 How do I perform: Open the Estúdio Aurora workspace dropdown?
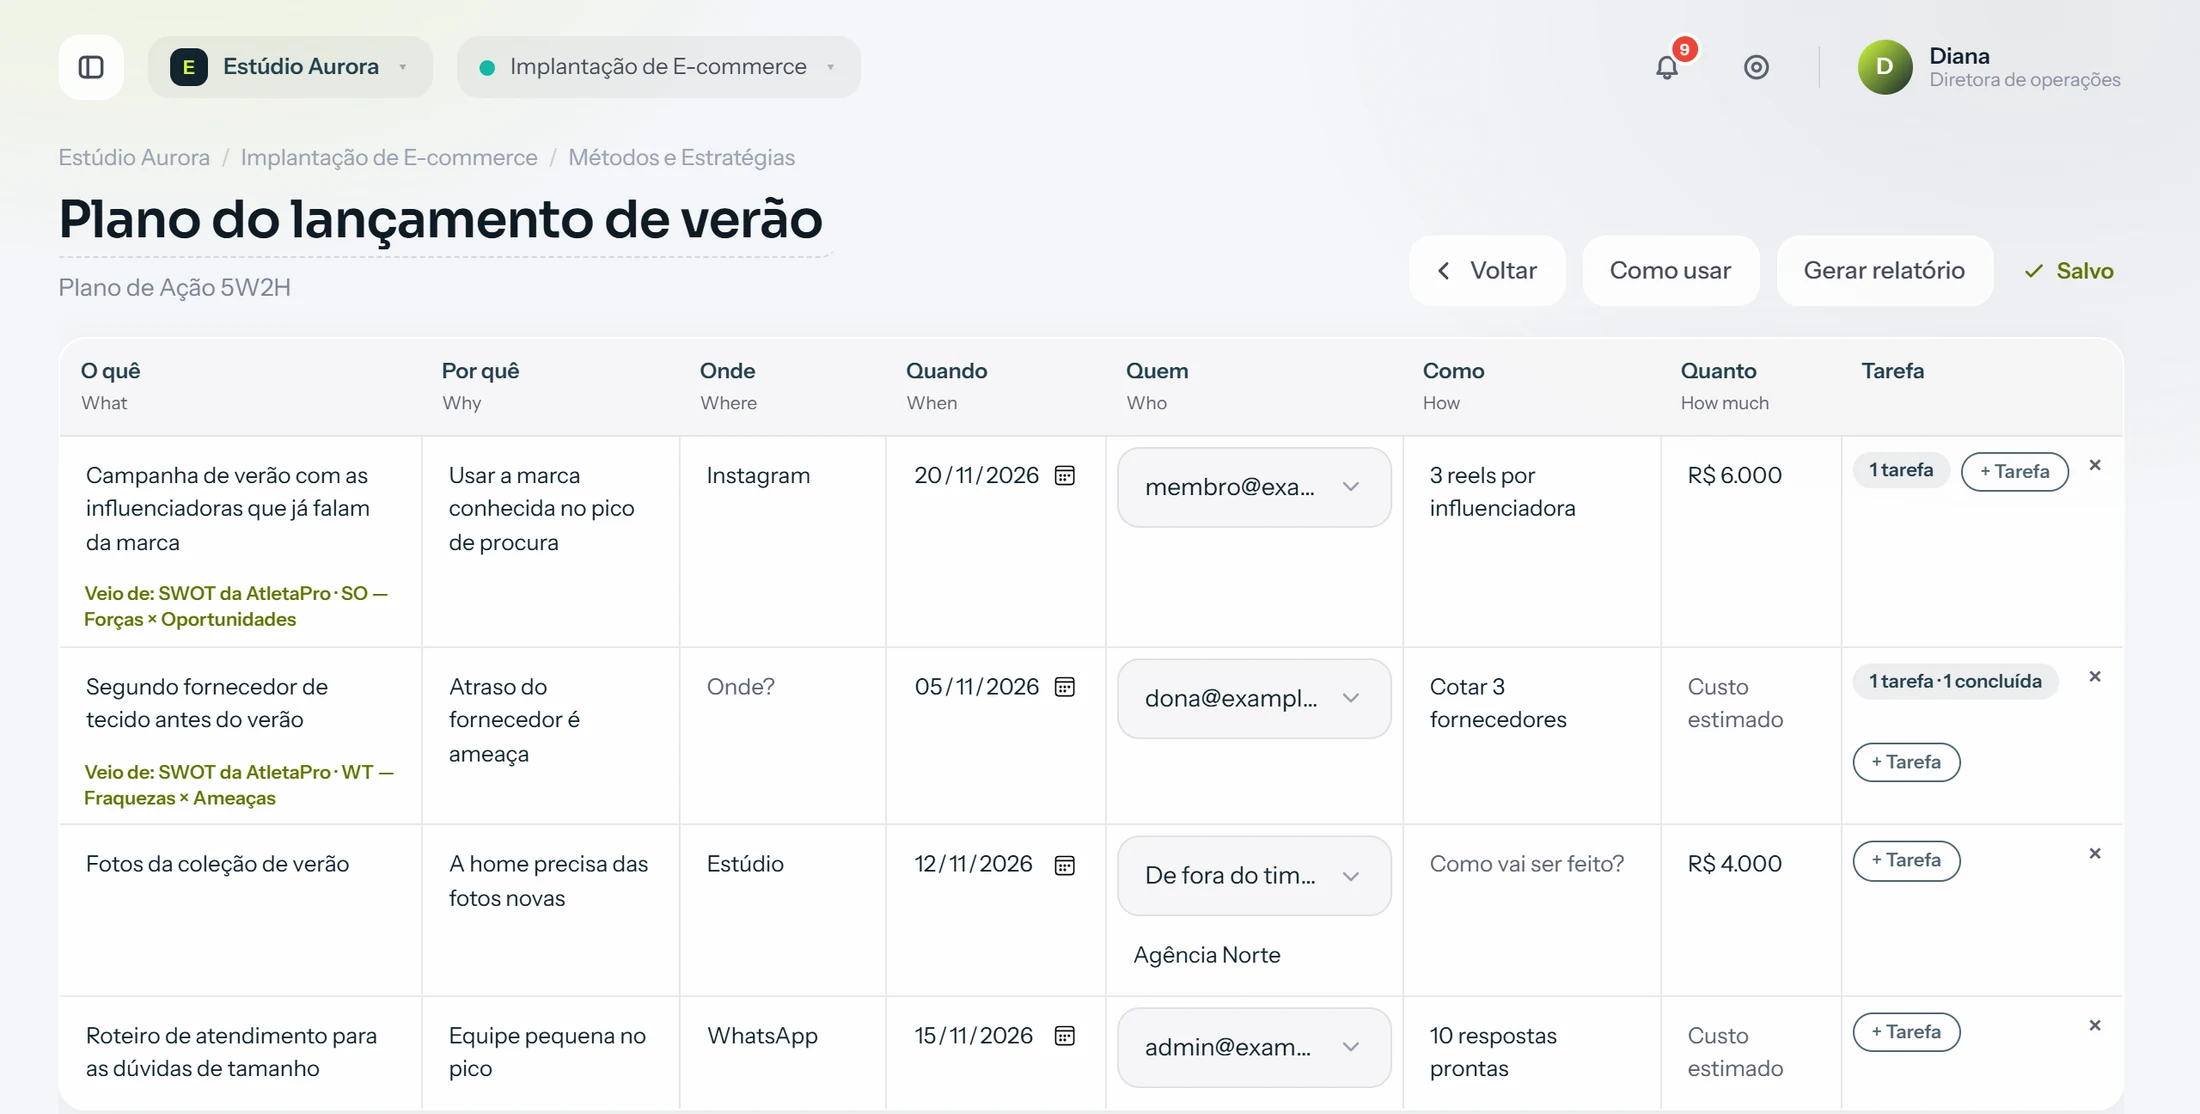click(x=290, y=67)
